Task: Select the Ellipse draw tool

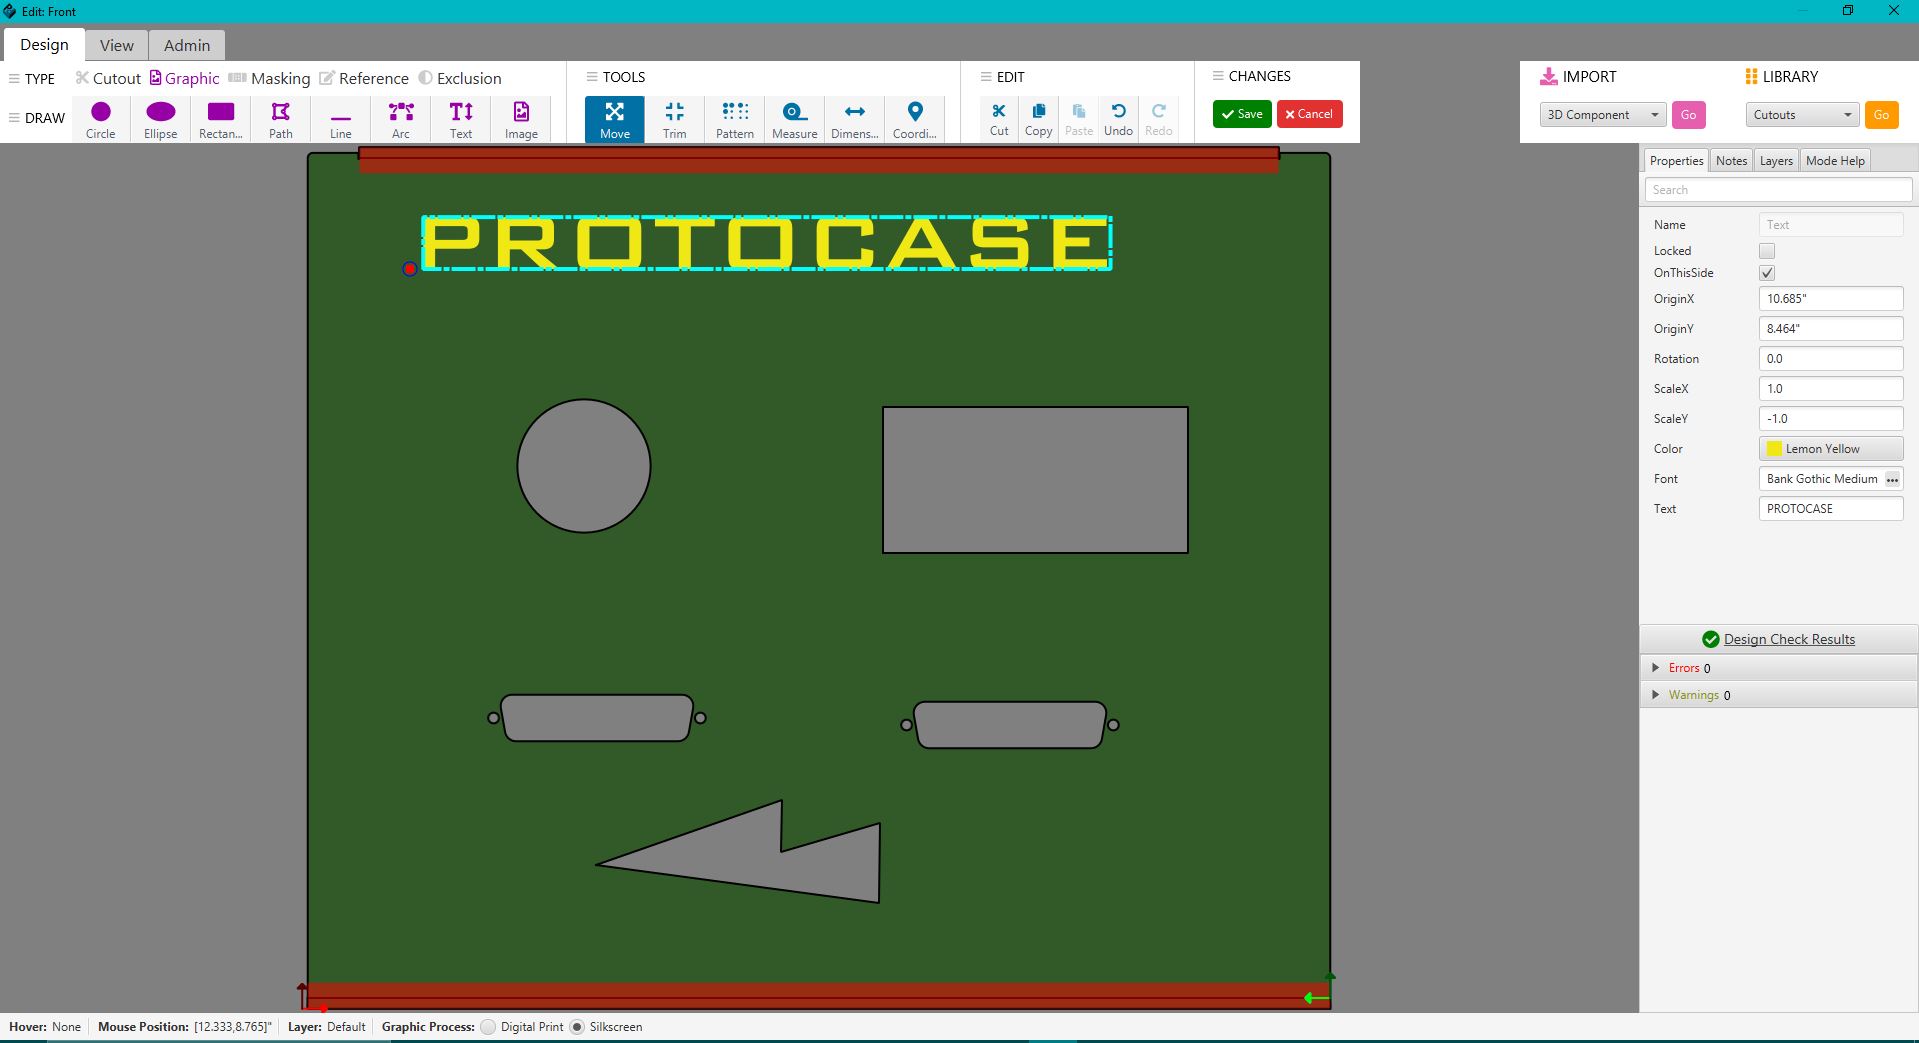Action: 161,119
